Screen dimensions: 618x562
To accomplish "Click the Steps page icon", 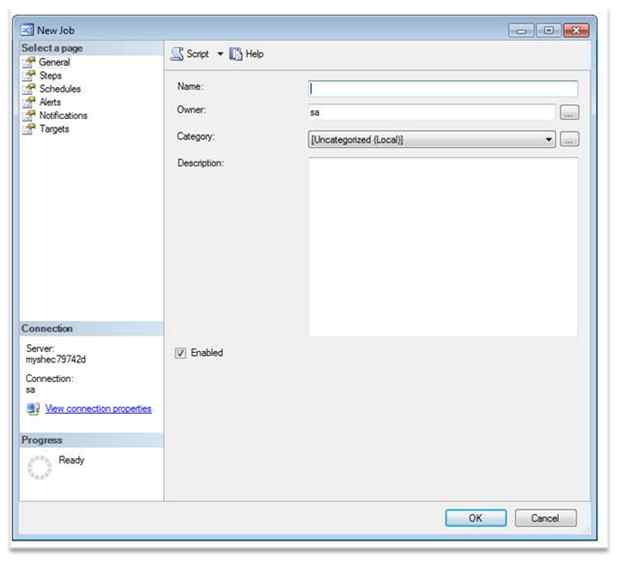I will coord(29,76).
